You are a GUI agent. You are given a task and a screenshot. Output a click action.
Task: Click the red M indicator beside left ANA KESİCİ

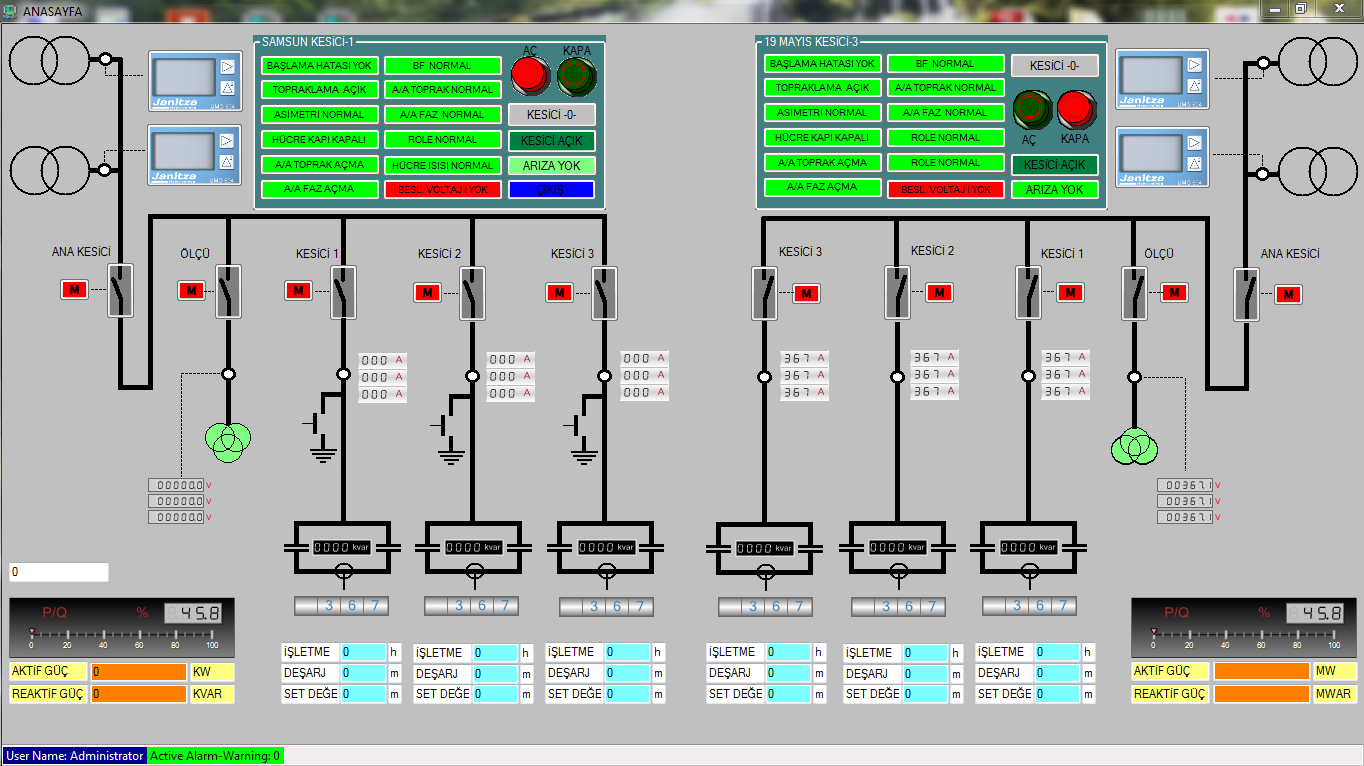click(74, 290)
